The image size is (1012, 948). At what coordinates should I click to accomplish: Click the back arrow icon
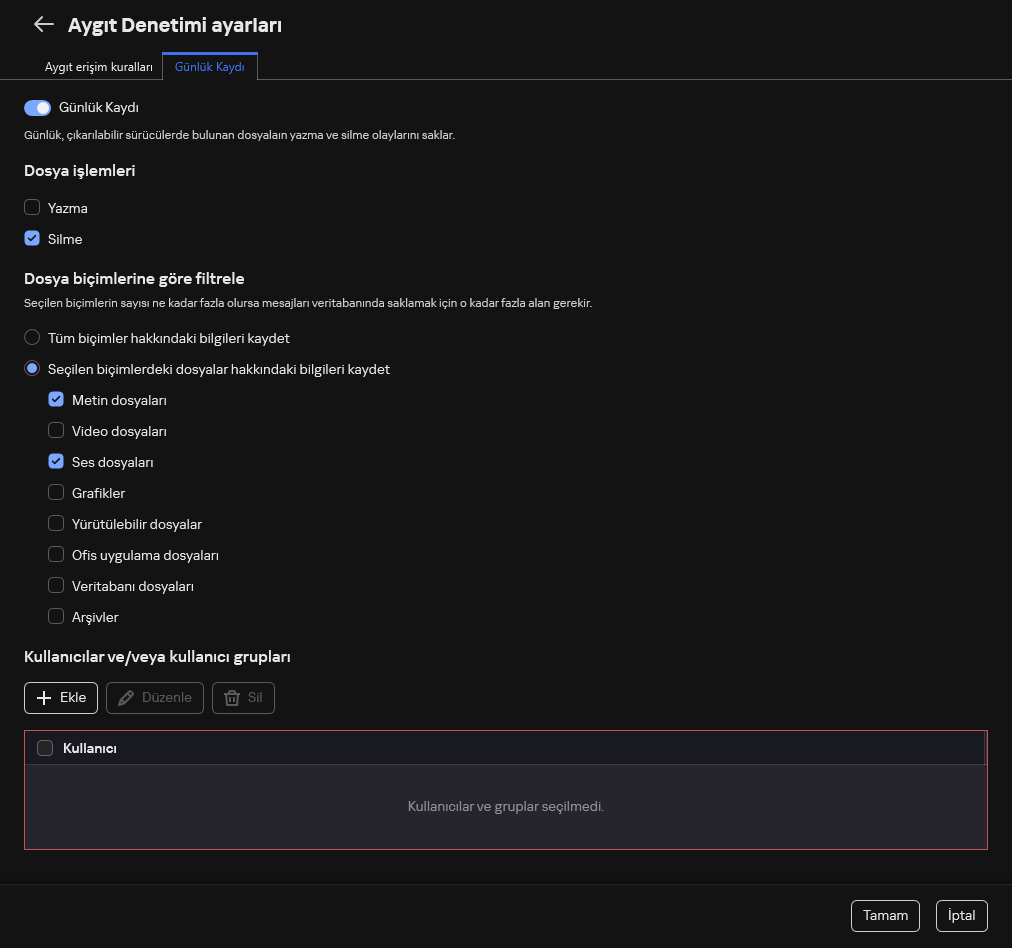(43, 25)
